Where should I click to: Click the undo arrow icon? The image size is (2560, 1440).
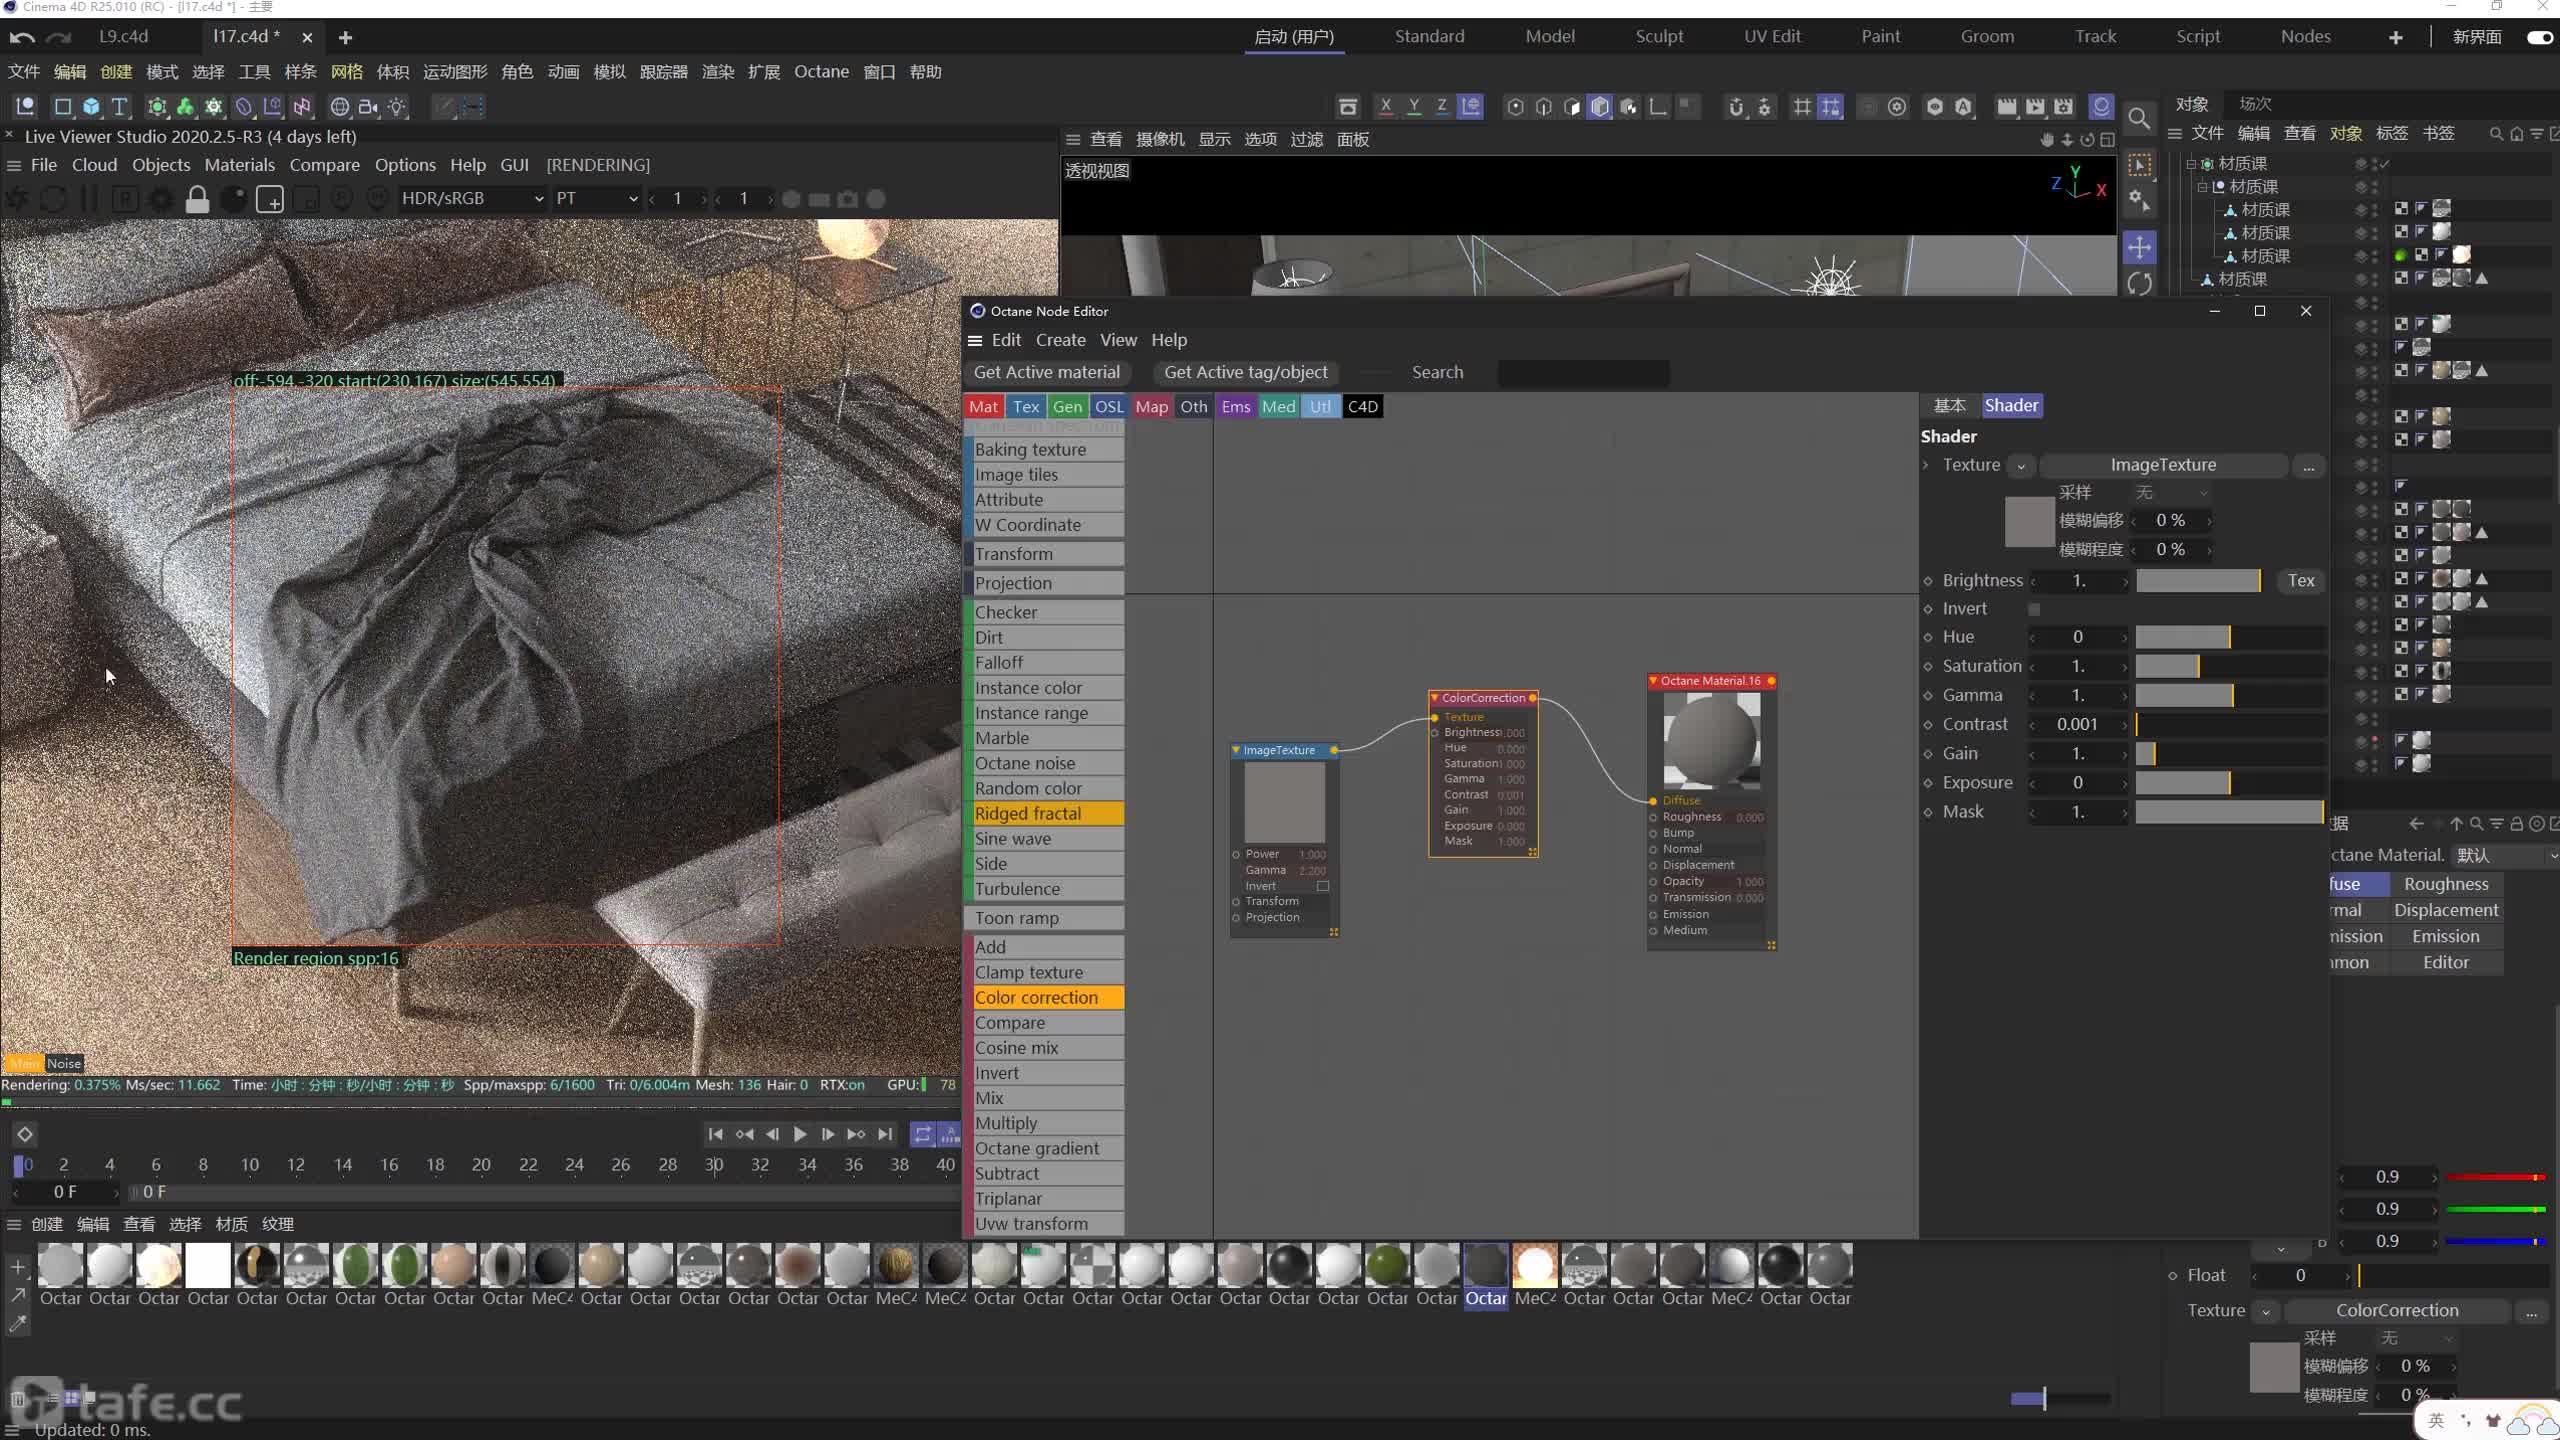[22, 37]
